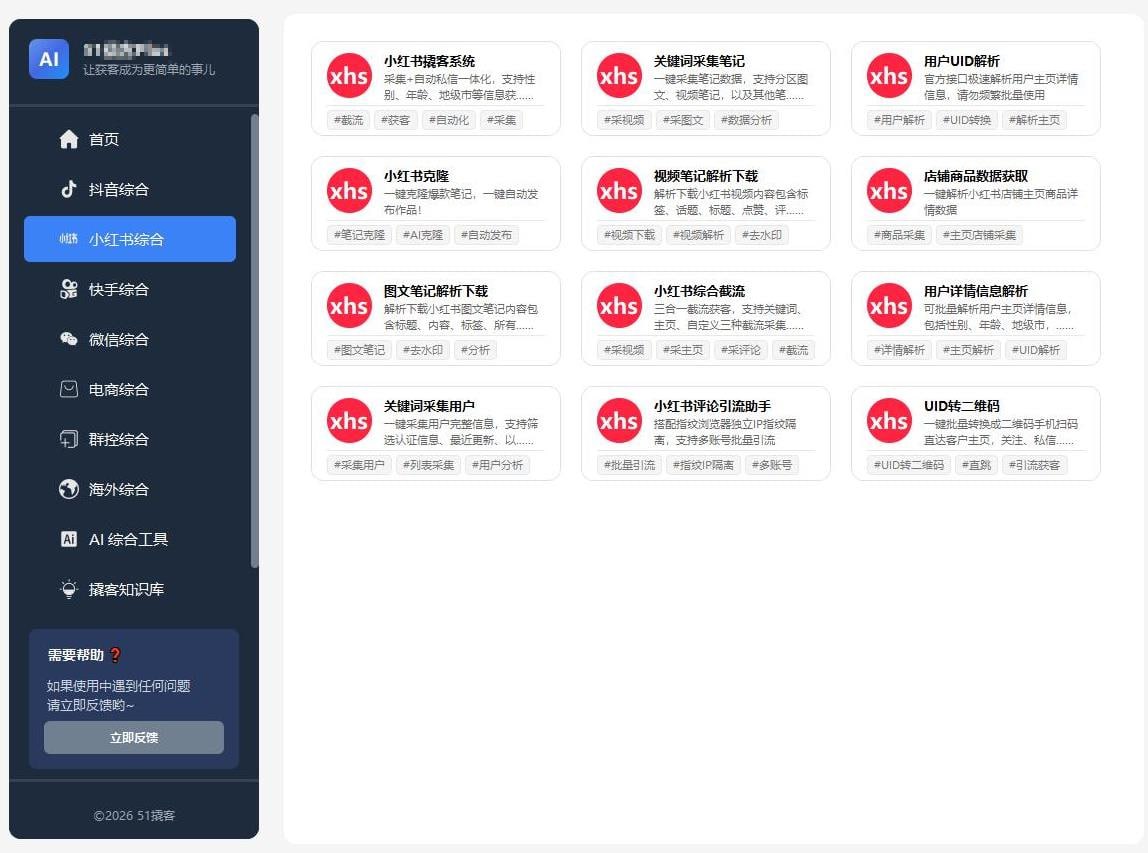Click the Ai icon beside AI 综合工具
The width and height of the screenshot is (1148, 853).
pos(69,539)
